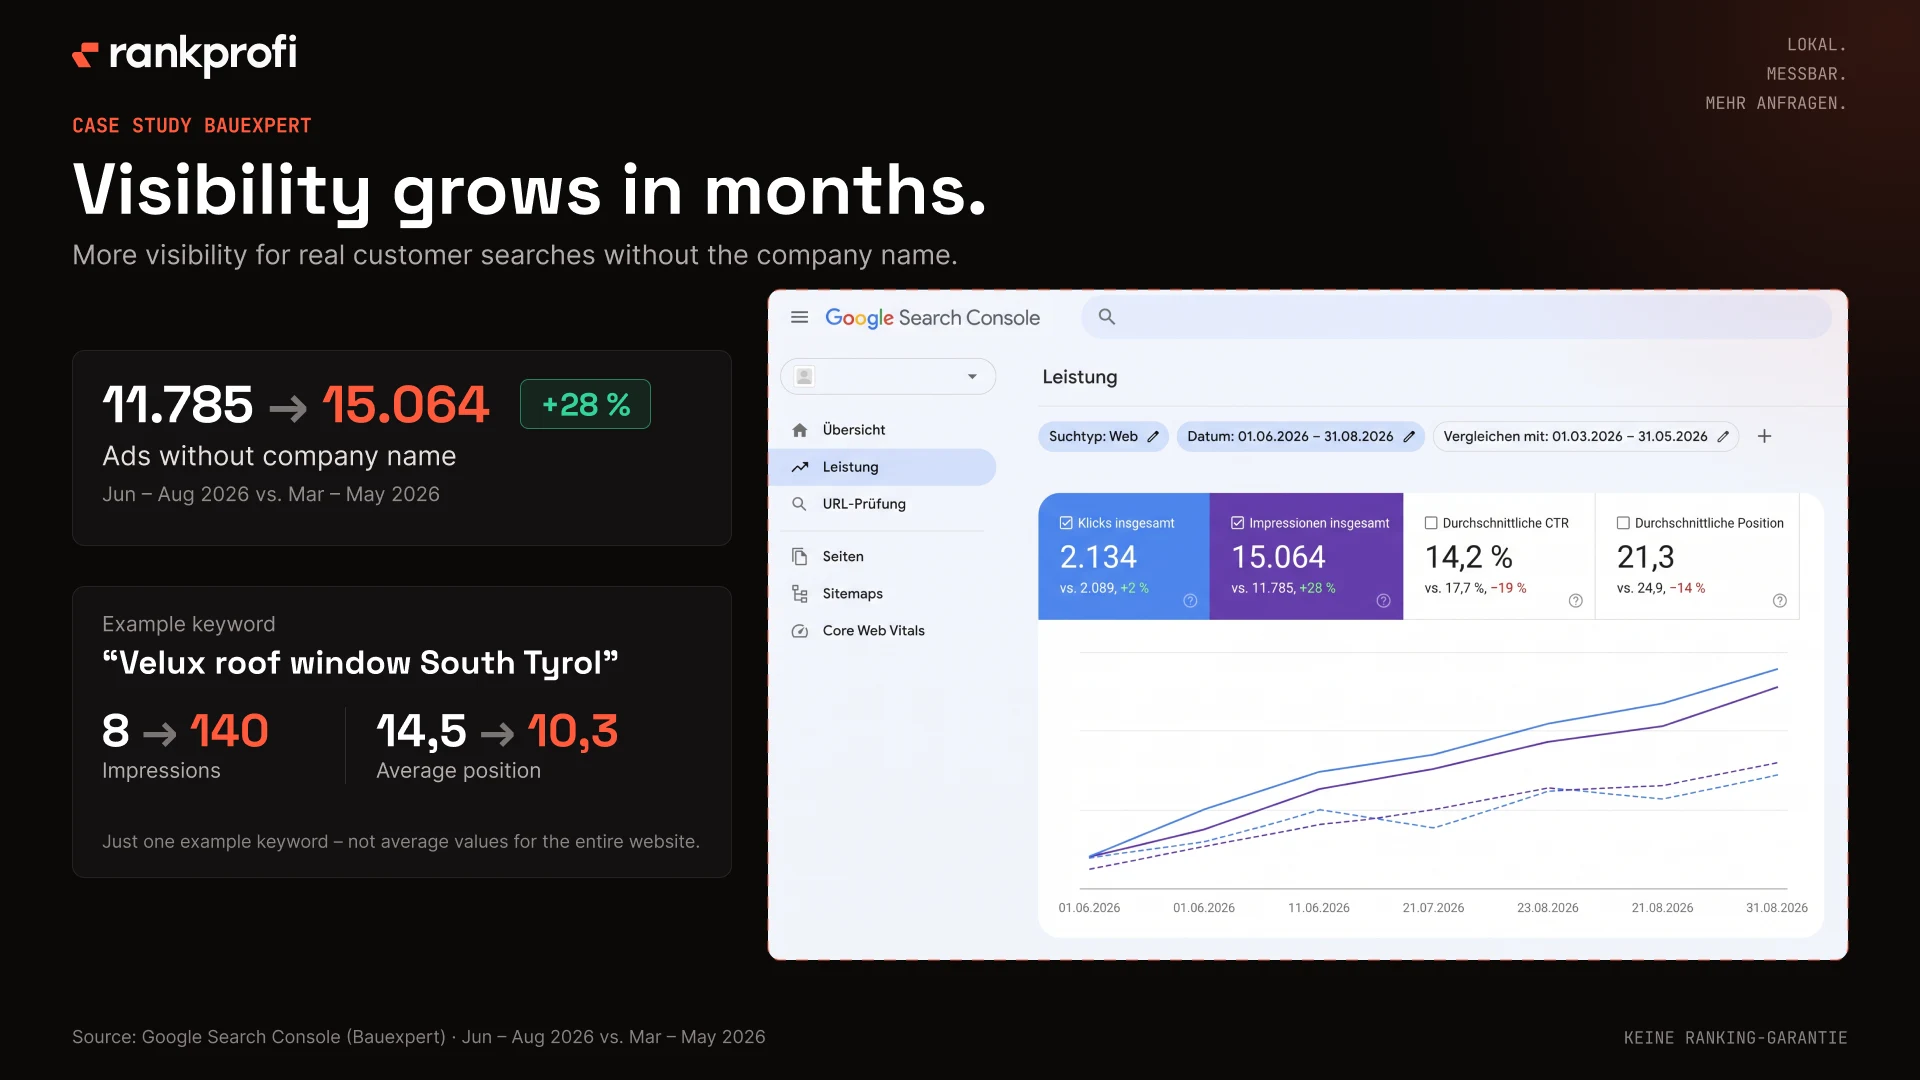Click the CASE STUDY BAUEXPERT label
The width and height of the screenshot is (1920, 1080).
(x=192, y=126)
